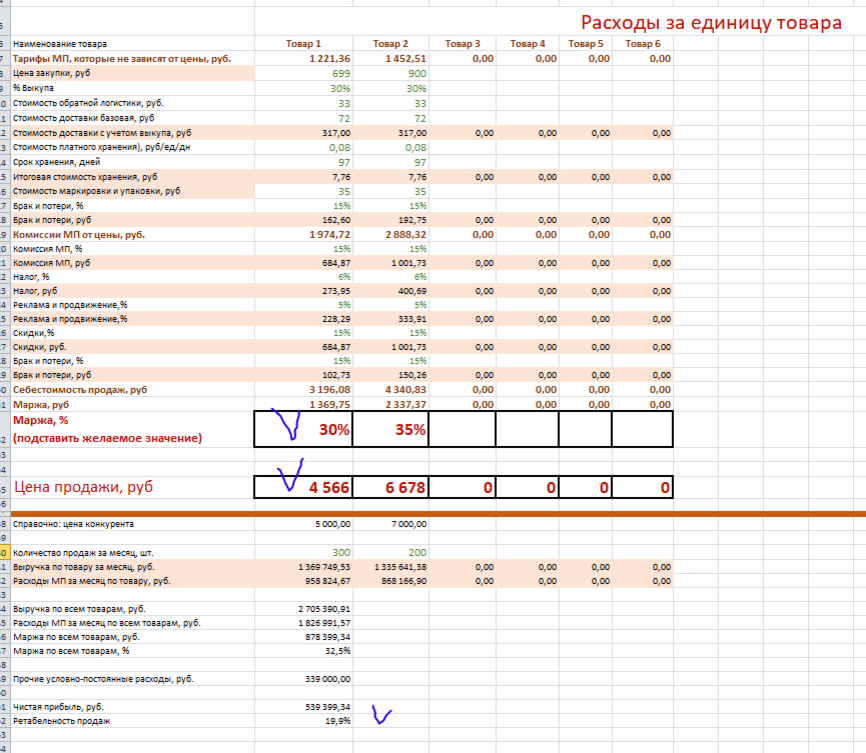Click sale price cell 6 678
This screenshot has width=866, height=753.
click(390, 487)
